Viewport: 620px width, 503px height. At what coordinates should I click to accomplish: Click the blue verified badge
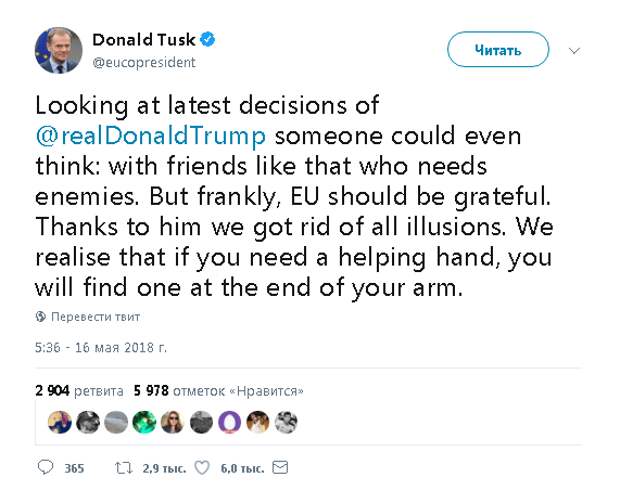pyautogui.click(x=208, y=40)
